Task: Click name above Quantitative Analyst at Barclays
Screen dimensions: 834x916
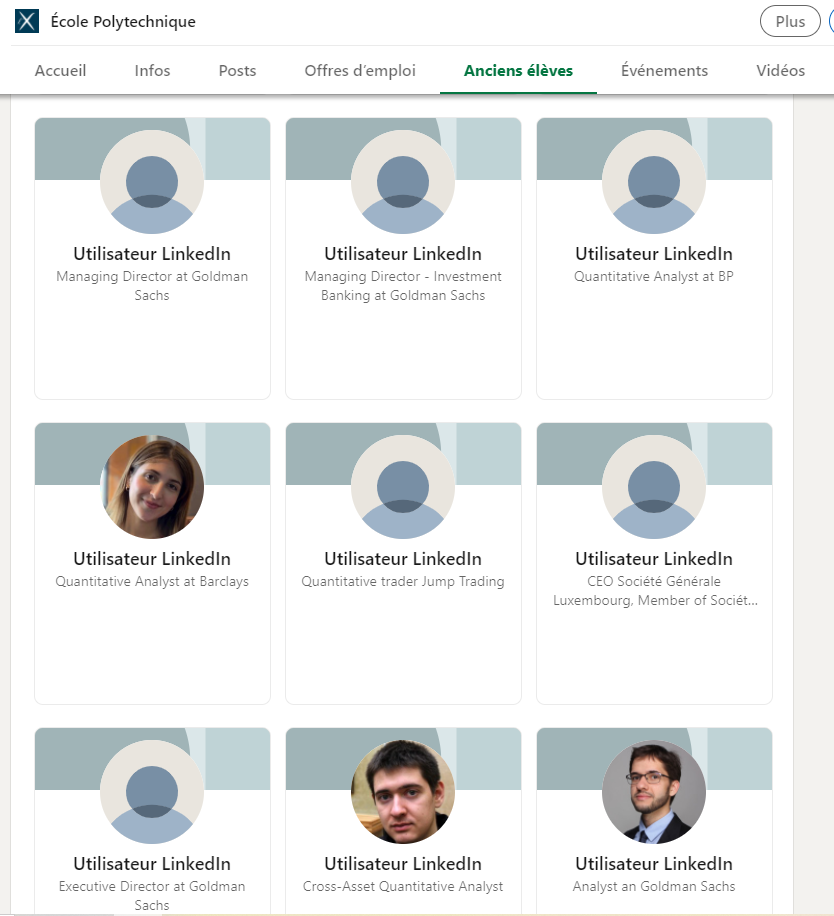Action: pos(152,558)
